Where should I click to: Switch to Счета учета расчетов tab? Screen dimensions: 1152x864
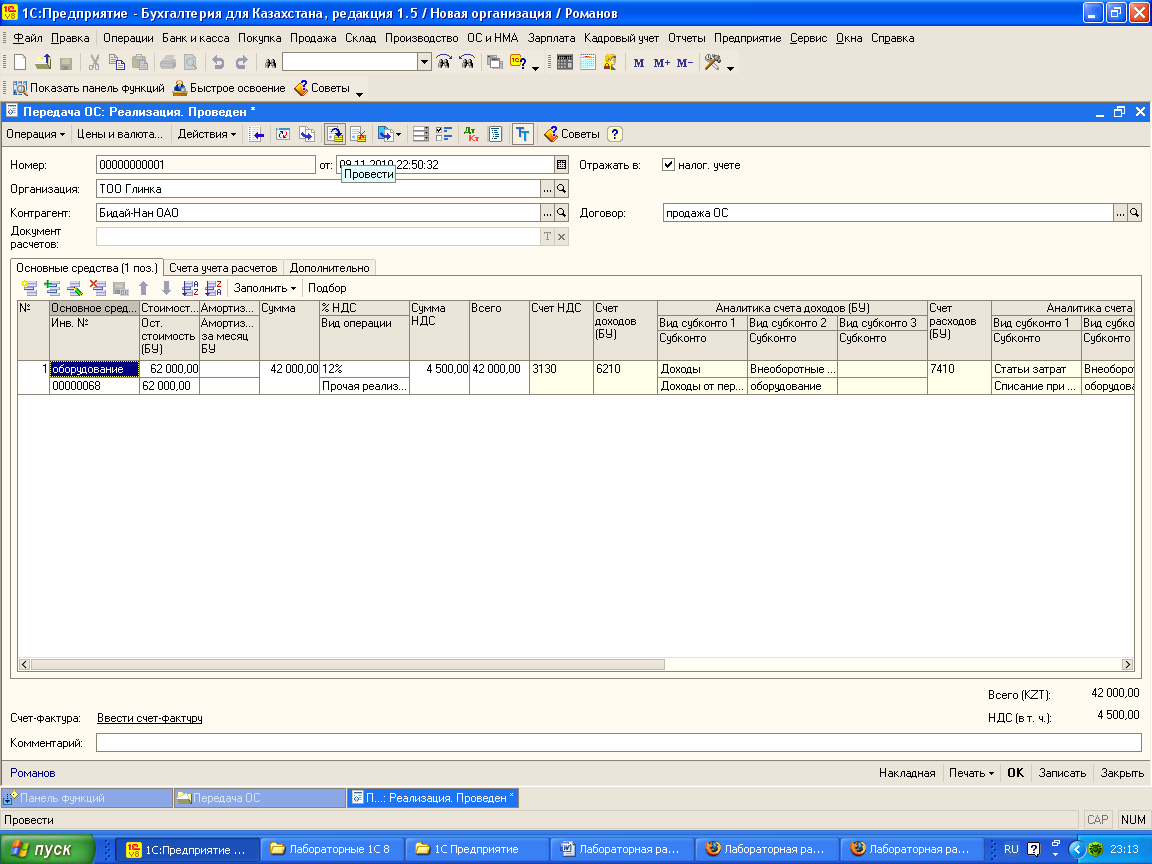pyautogui.click(x=223, y=268)
